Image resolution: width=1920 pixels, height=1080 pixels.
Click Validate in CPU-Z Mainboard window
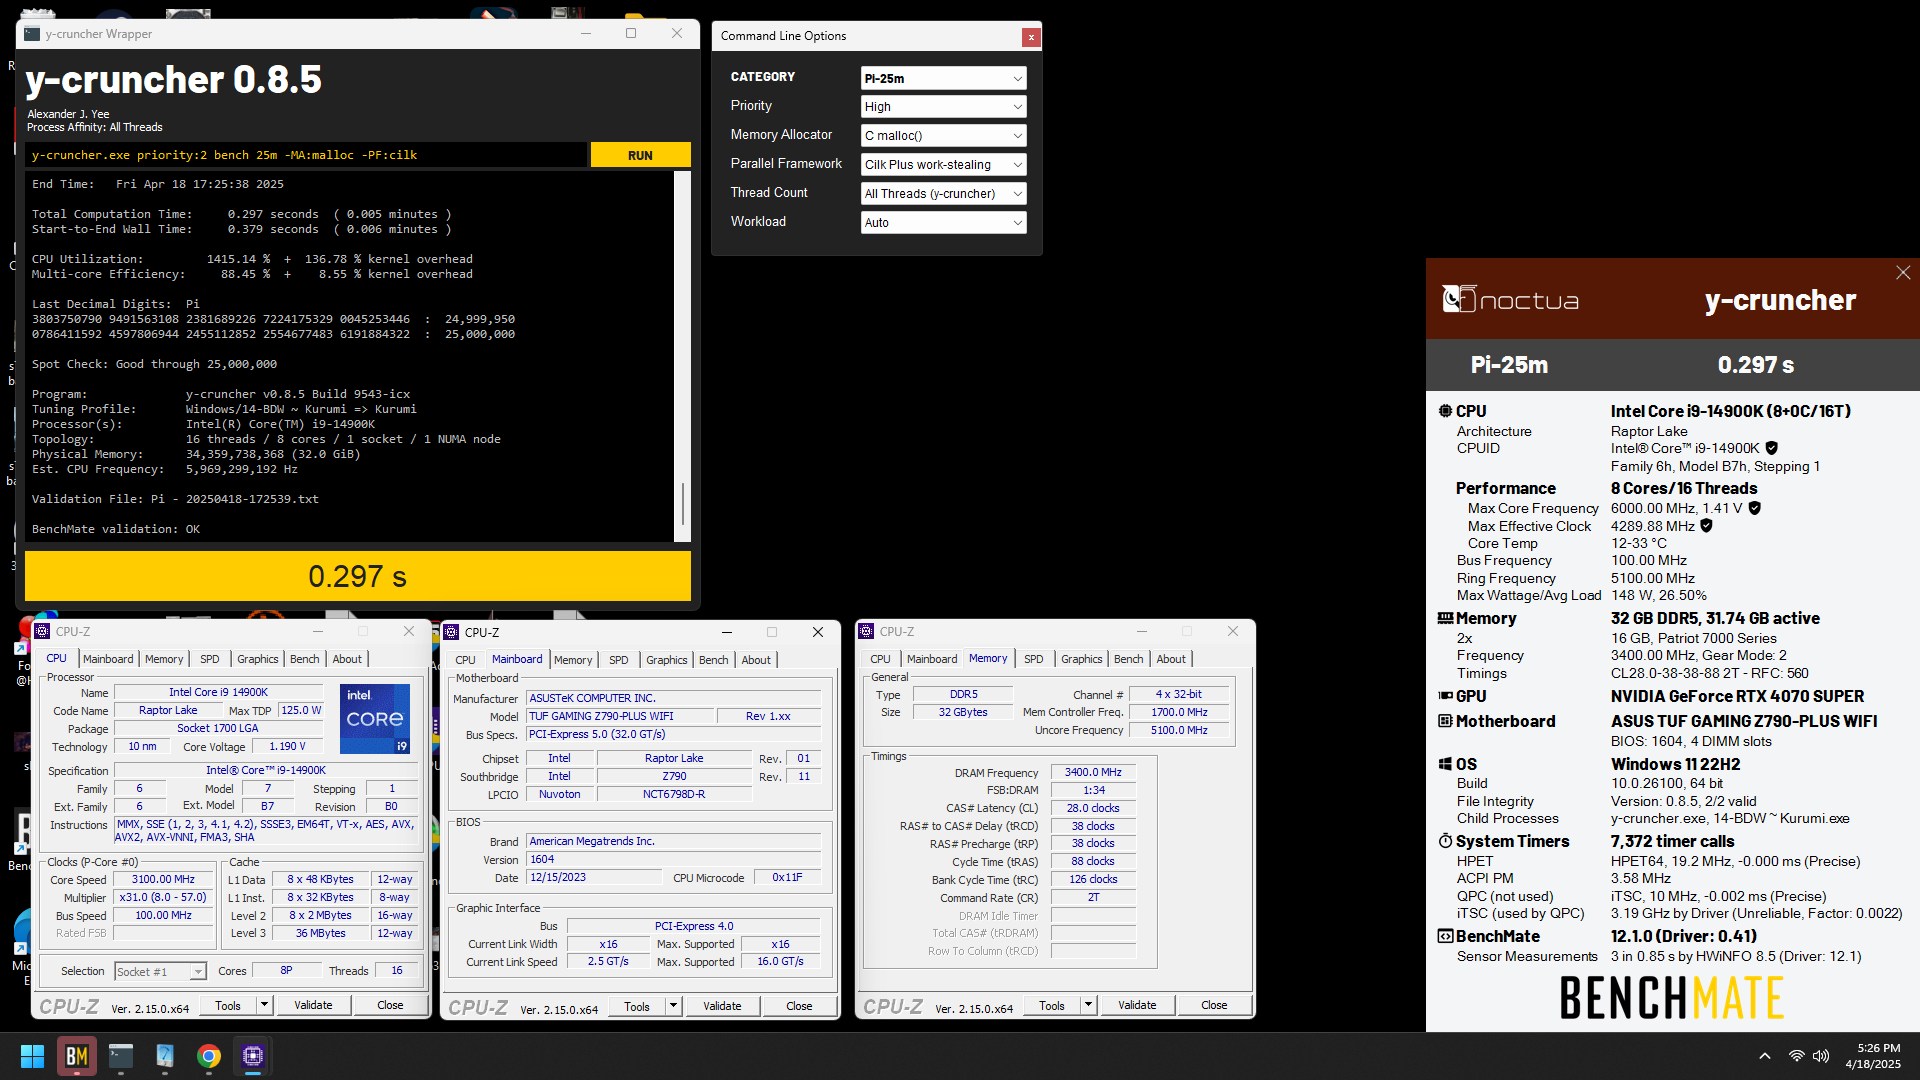point(722,1006)
